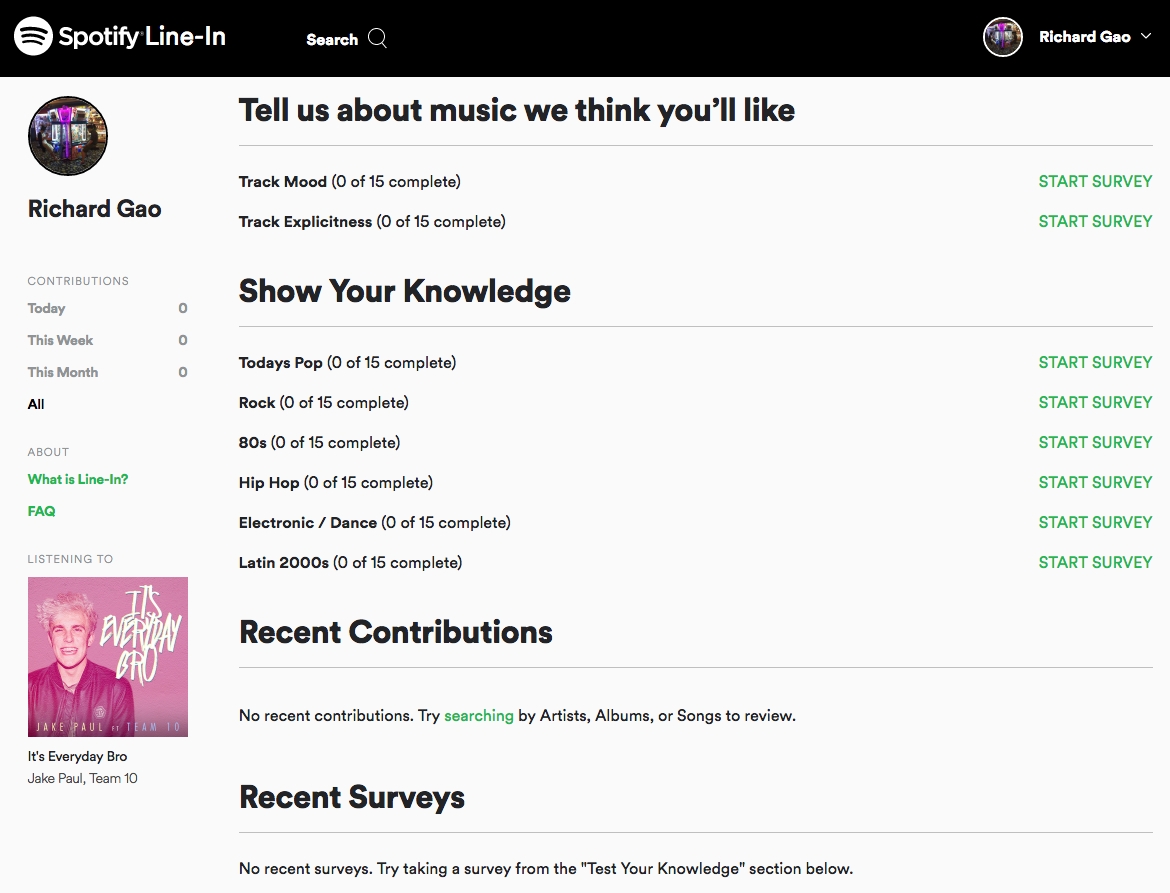Click the CONTRIBUTIONS sidebar label
This screenshot has height=893, width=1170.
(78, 281)
